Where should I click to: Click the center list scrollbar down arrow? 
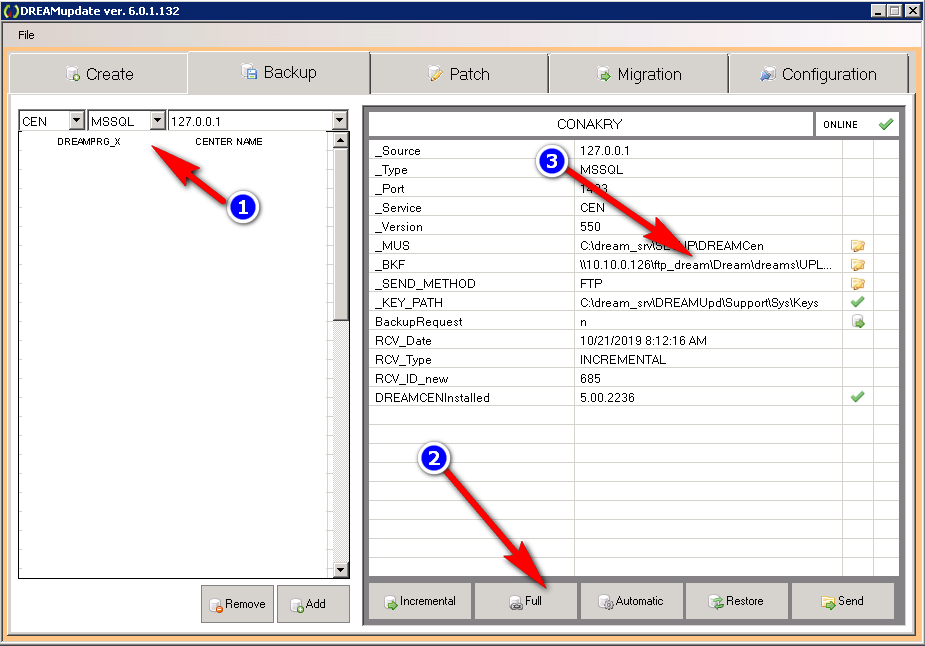pyautogui.click(x=340, y=569)
